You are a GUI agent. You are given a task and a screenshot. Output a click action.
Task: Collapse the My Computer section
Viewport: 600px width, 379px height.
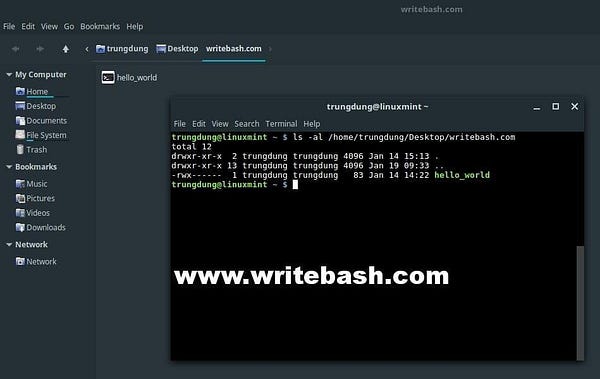coord(9,75)
